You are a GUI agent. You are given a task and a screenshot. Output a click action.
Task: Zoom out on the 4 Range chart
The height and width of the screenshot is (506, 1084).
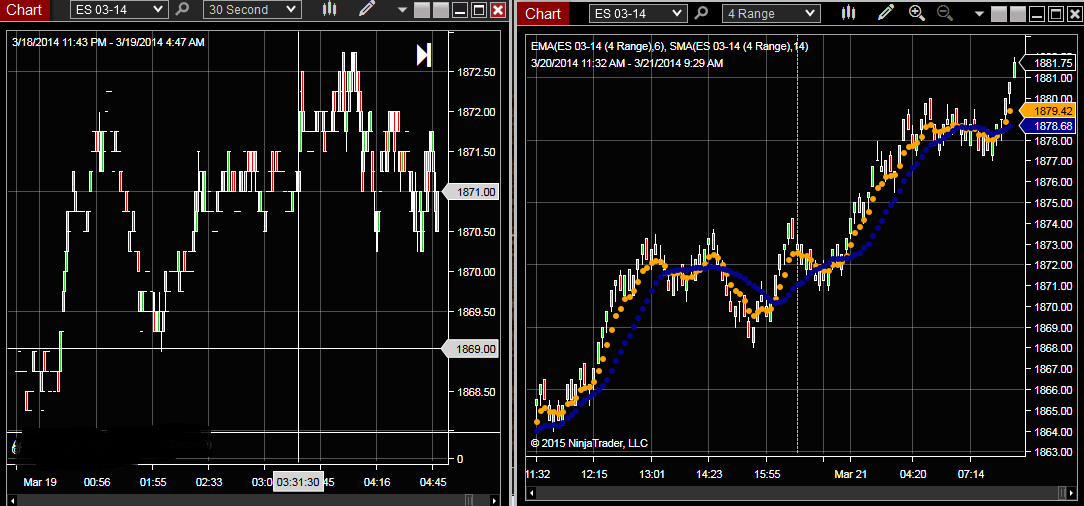pos(944,12)
